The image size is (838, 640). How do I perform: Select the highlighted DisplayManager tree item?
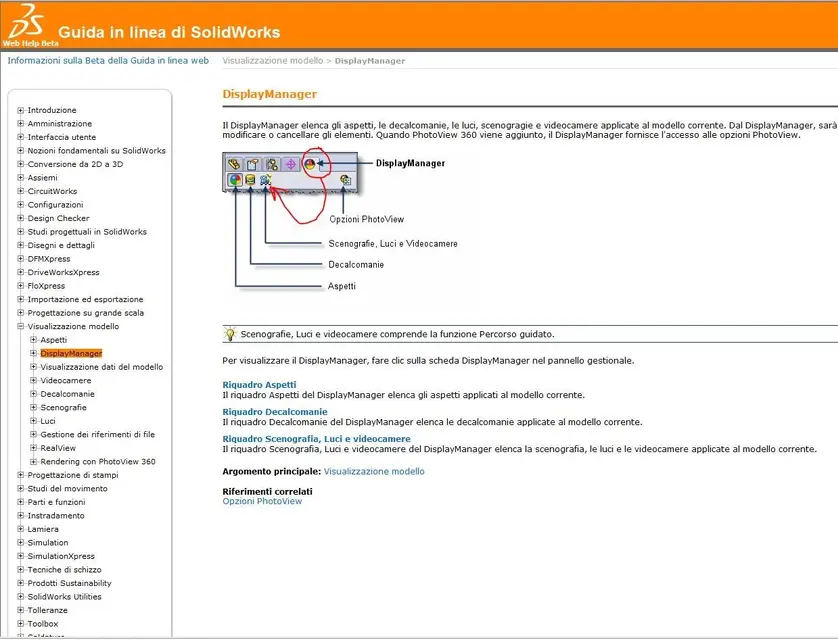(71, 353)
